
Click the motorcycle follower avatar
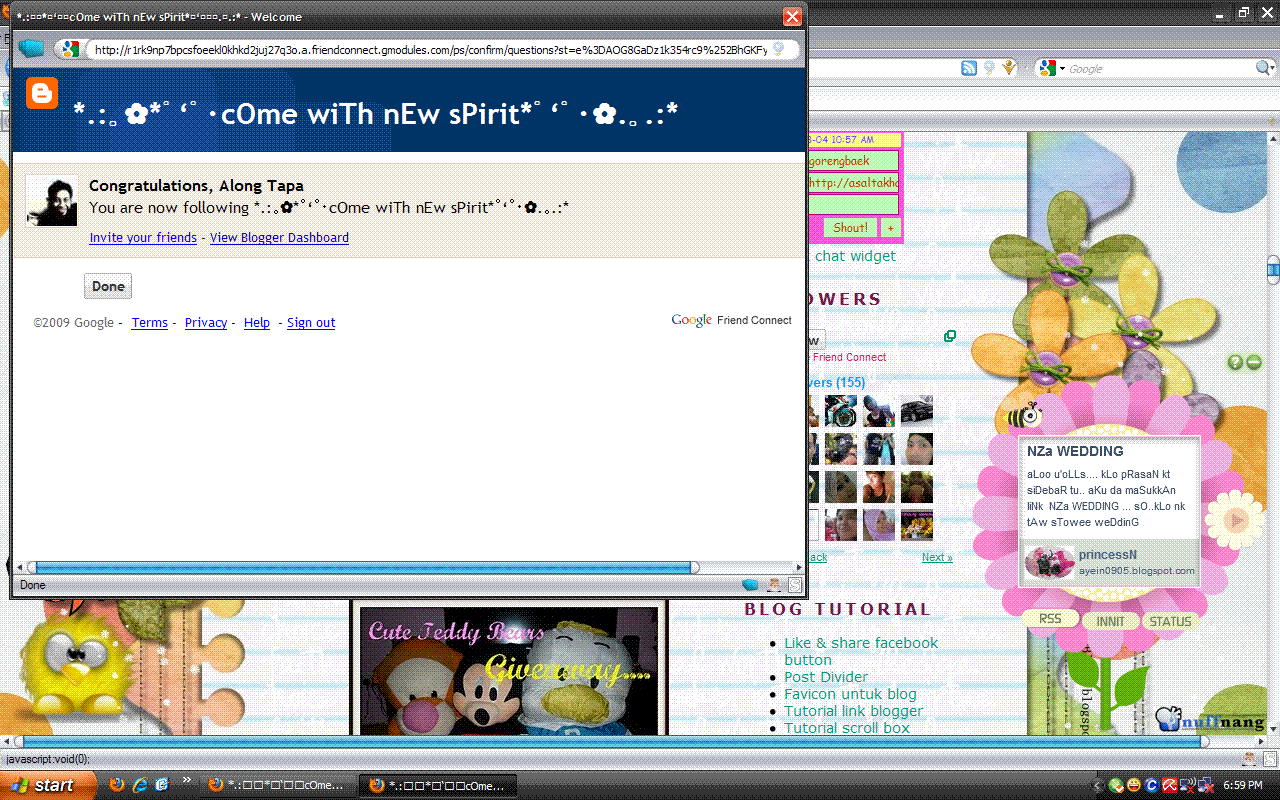coord(841,411)
